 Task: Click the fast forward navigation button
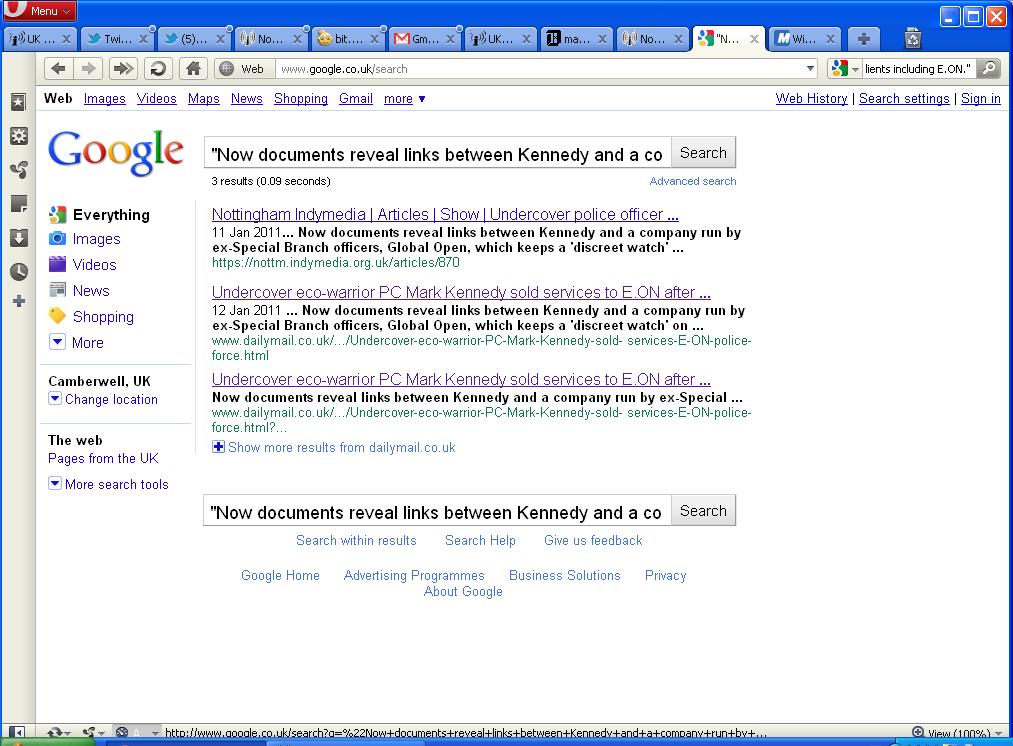coord(123,69)
